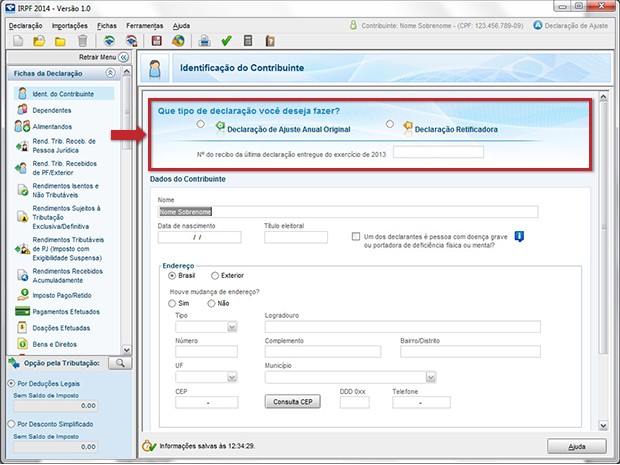This screenshot has height=465, width=620.
Task: Click the Imposto Pago/Retido icon
Action: click(x=23, y=295)
